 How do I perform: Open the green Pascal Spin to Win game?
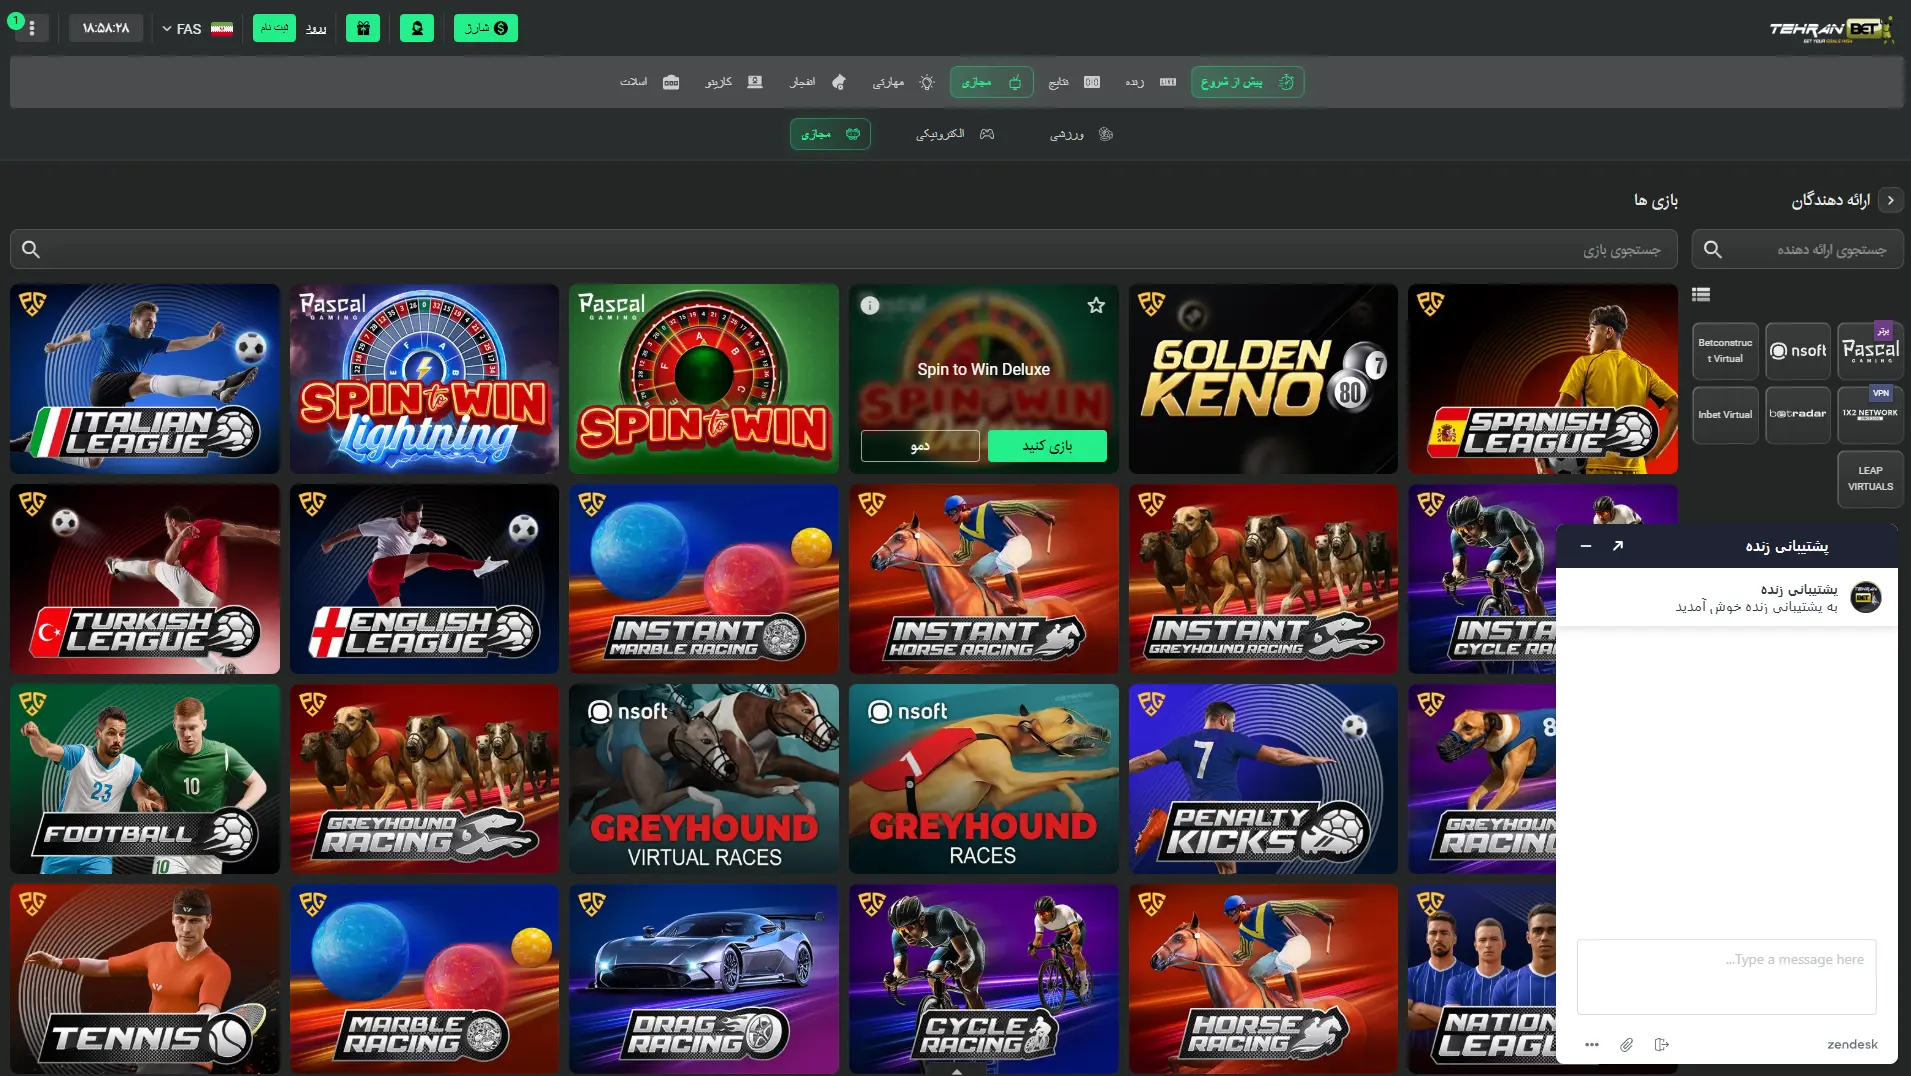(704, 379)
